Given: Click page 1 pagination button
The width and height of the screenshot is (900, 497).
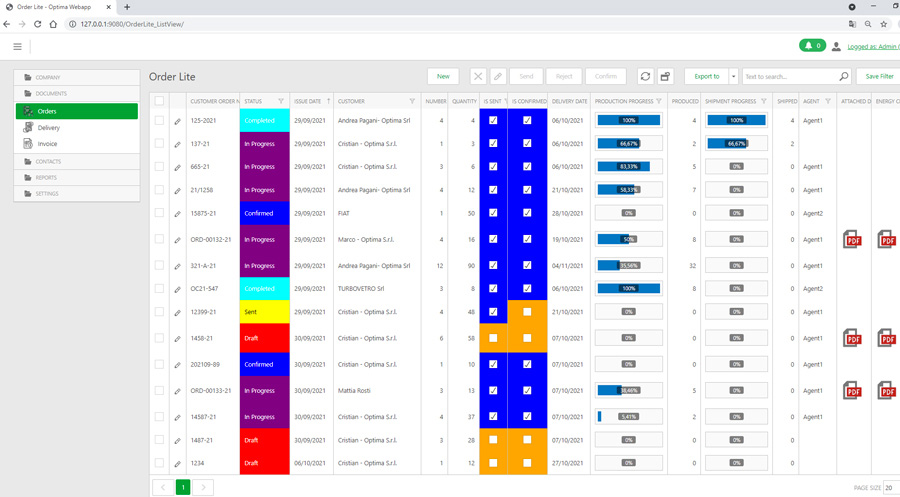Looking at the screenshot, I should (x=183, y=487).
